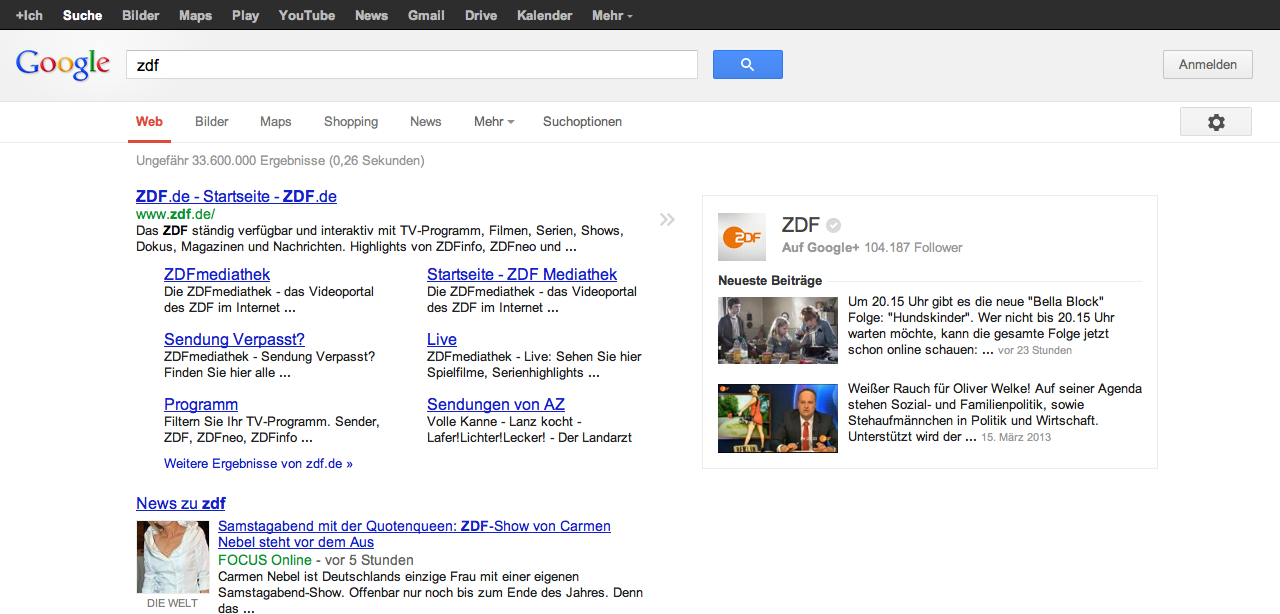Switch to the Bilder search tab
This screenshot has width=1280, height=614.
pos(212,122)
